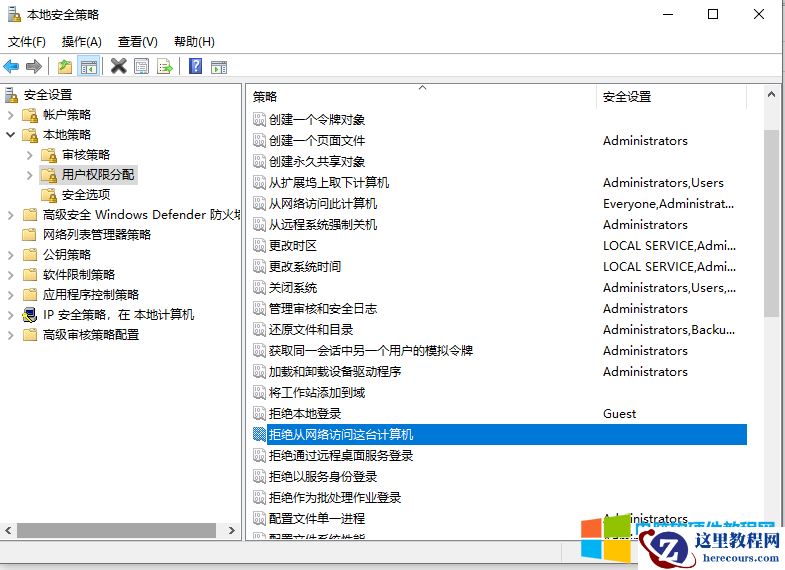Click the show/hide action pane icon

[x=219, y=66]
